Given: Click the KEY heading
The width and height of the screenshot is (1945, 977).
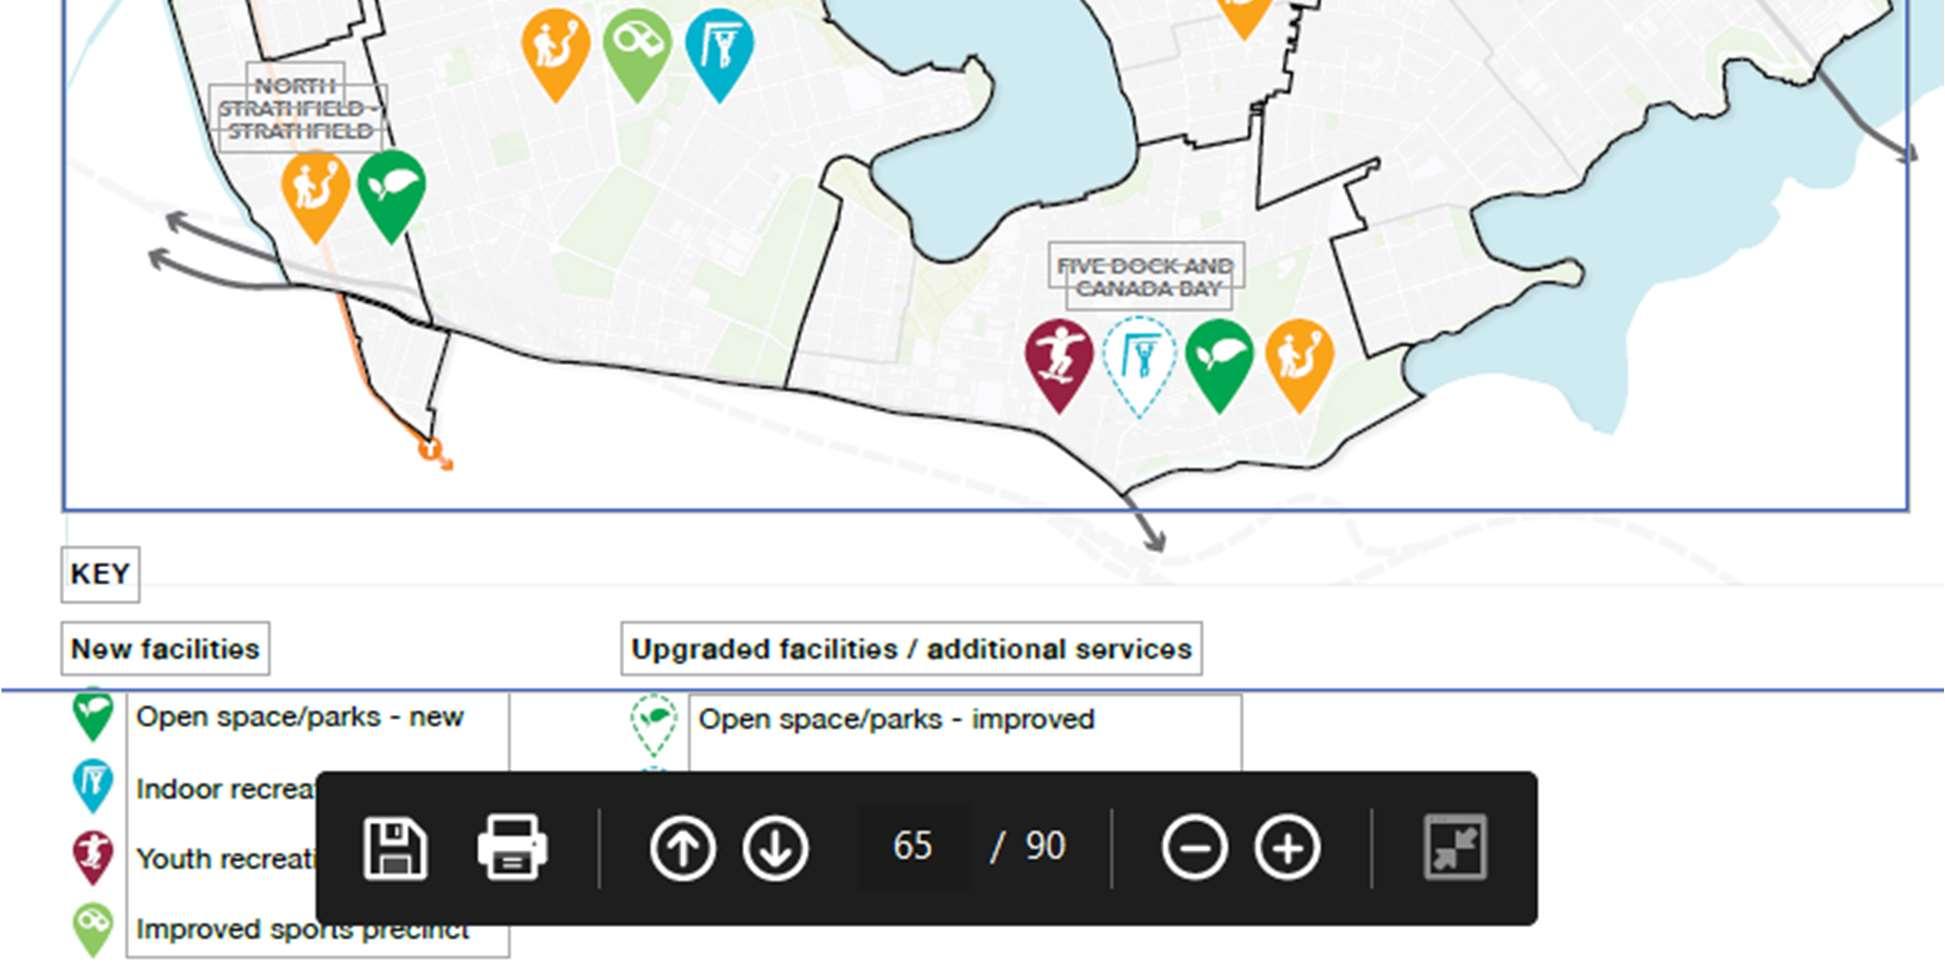Looking at the screenshot, I should pyautogui.click(x=100, y=574).
